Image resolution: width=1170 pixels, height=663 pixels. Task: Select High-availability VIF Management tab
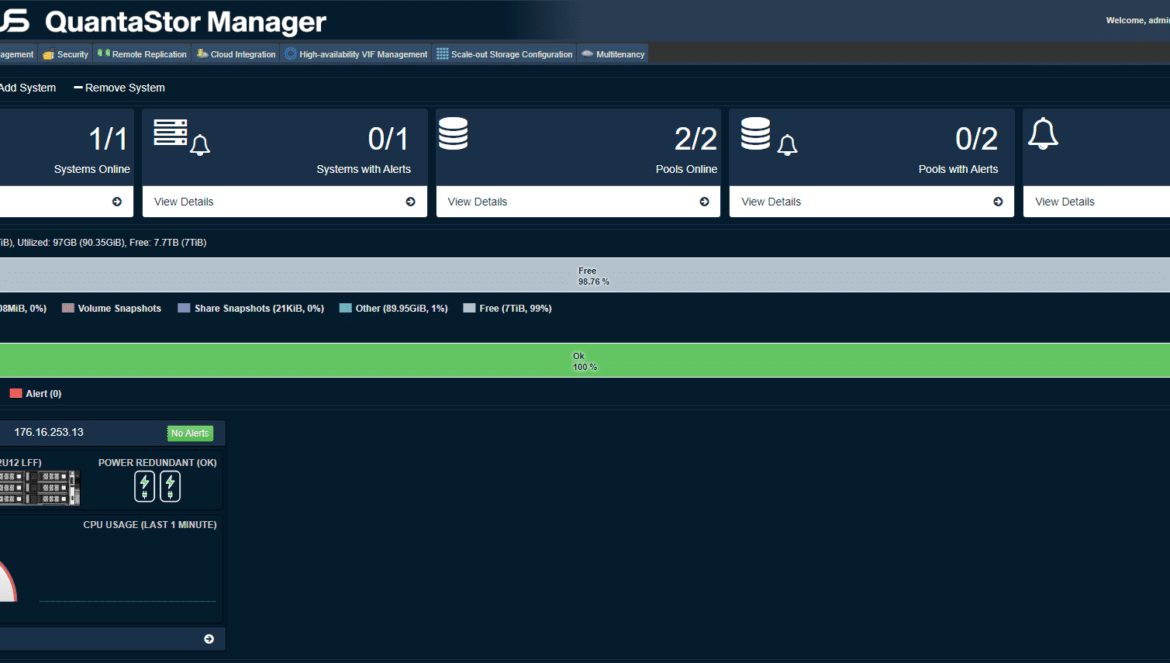coord(356,54)
